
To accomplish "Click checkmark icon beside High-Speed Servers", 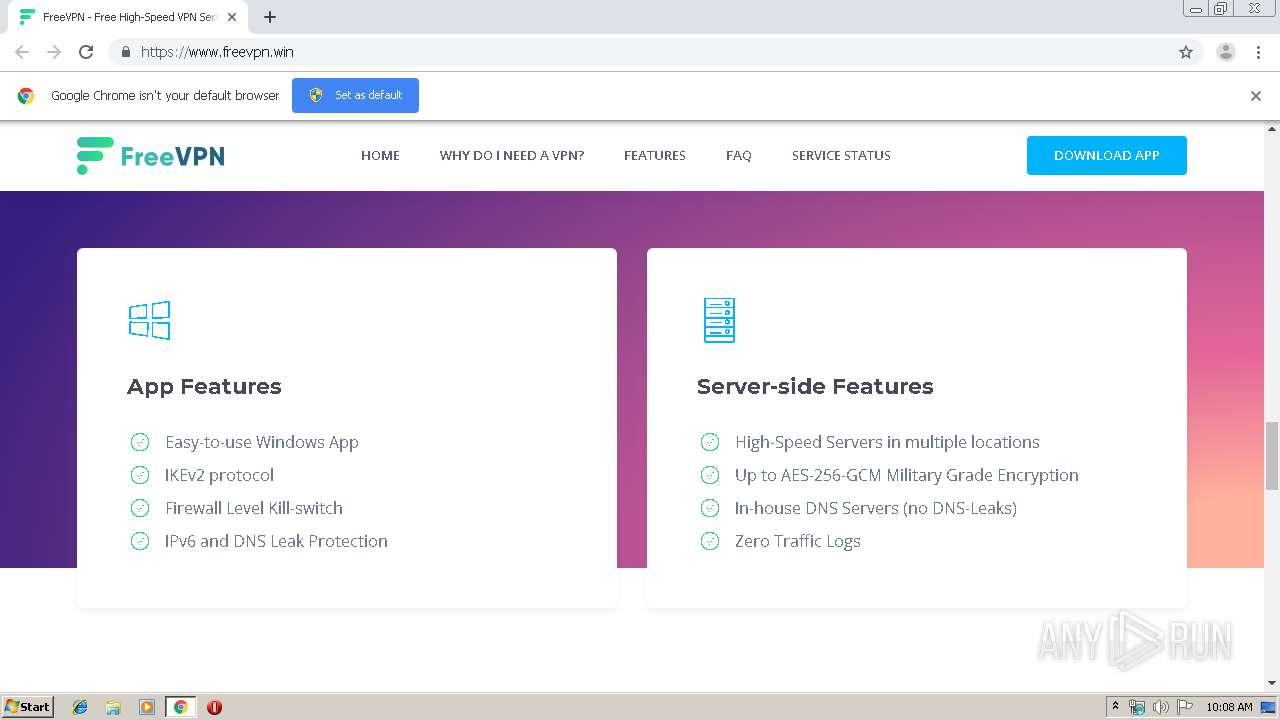I will click(x=710, y=442).
